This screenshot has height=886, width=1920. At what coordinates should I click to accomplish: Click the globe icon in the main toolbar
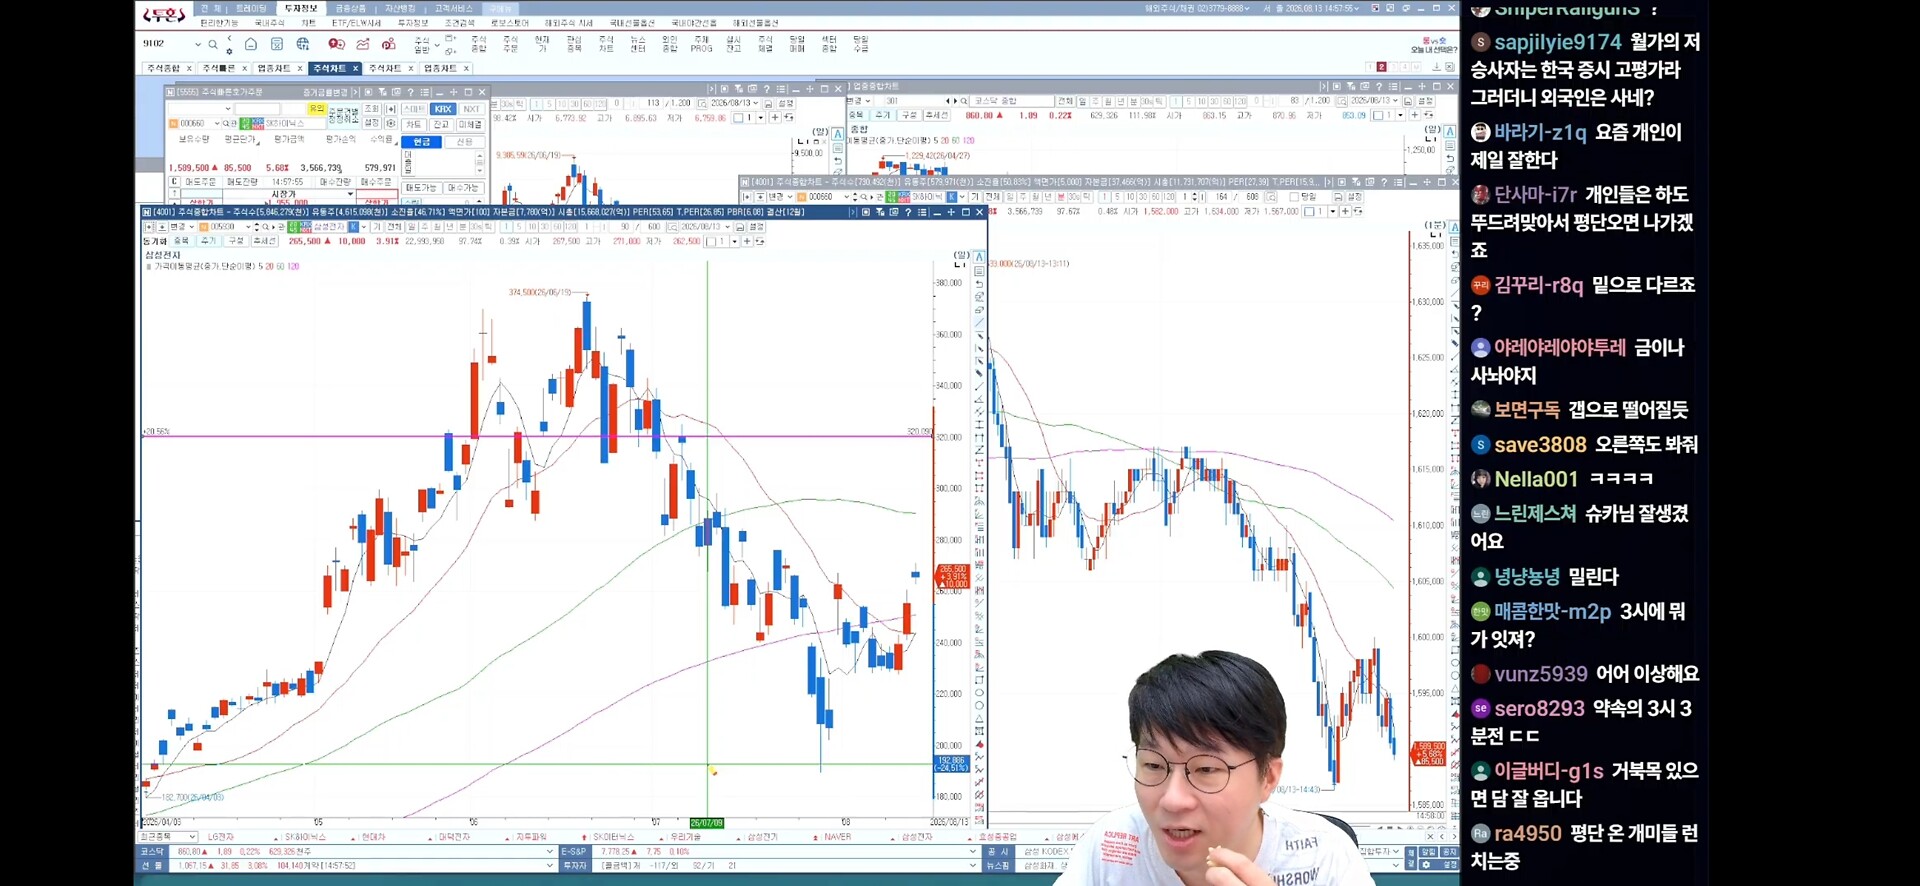(x=303, y=44)
